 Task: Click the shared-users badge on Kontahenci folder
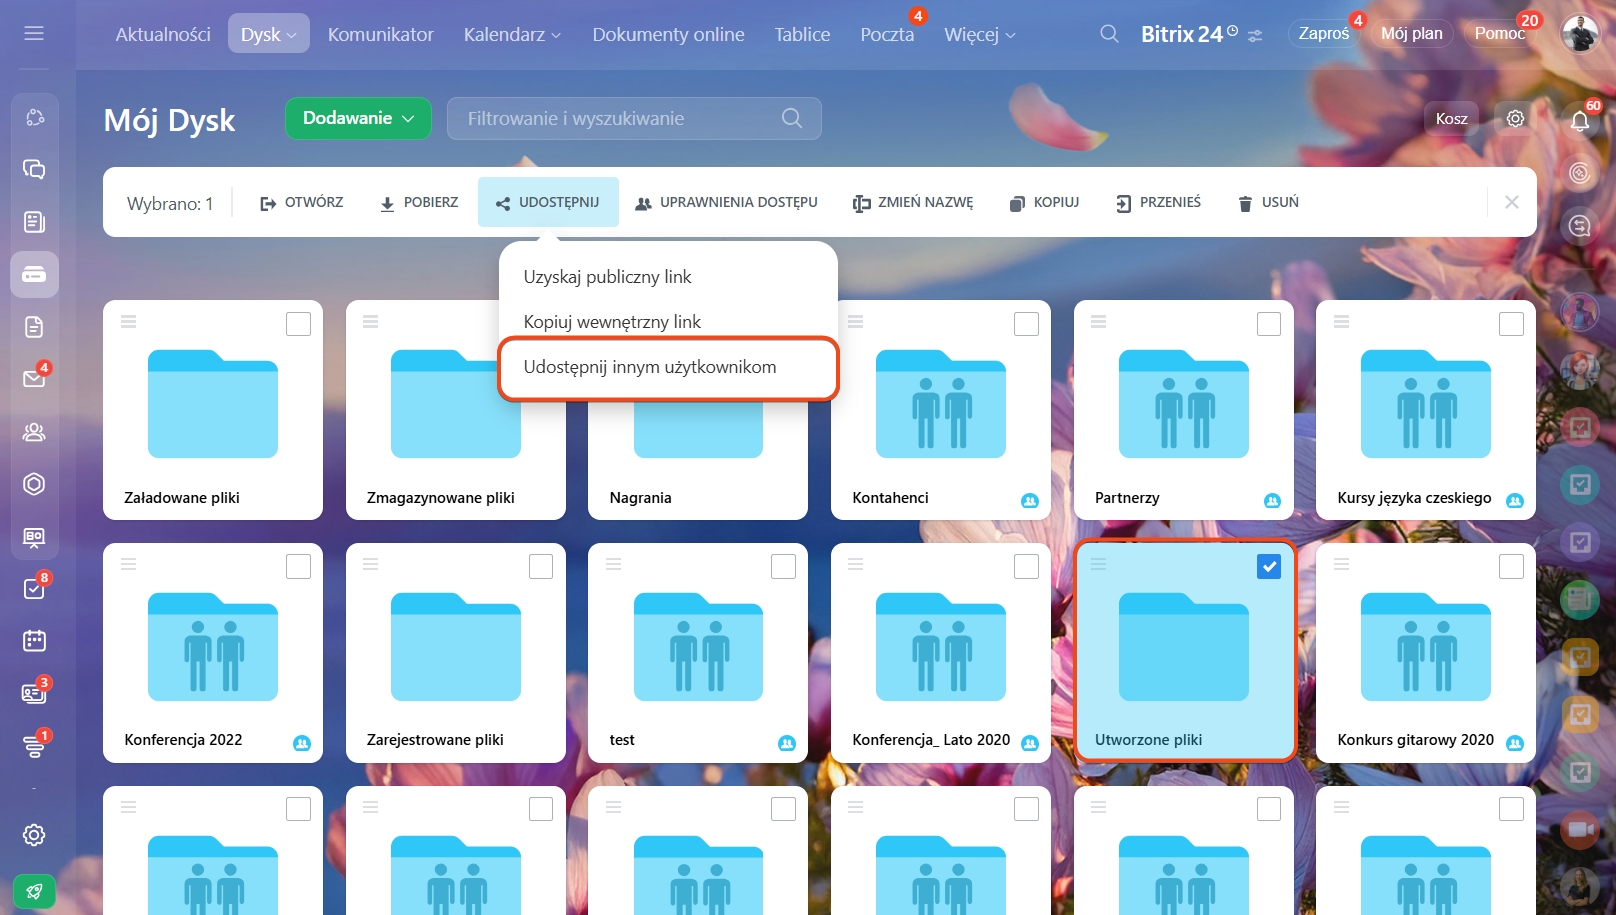pyautogui.click(x=1030, y=500)
